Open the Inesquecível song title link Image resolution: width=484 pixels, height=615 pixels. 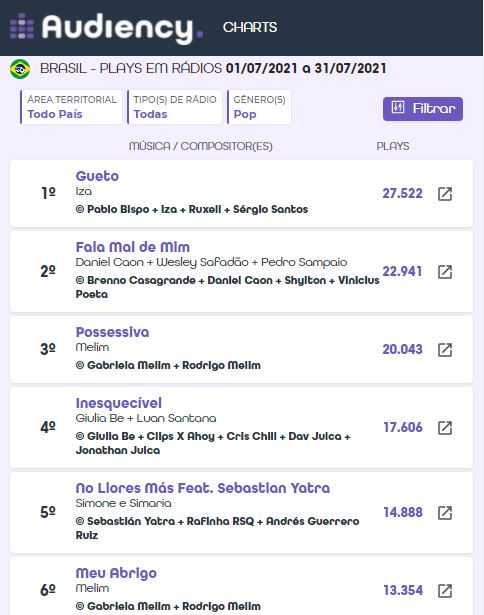click(118, 403)
